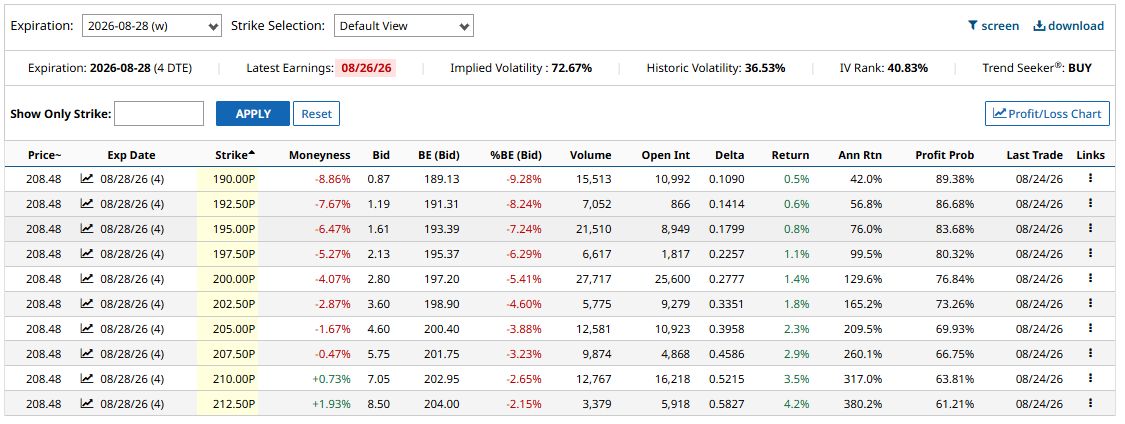Sort table by Open Int column

[x=666, y=155]
